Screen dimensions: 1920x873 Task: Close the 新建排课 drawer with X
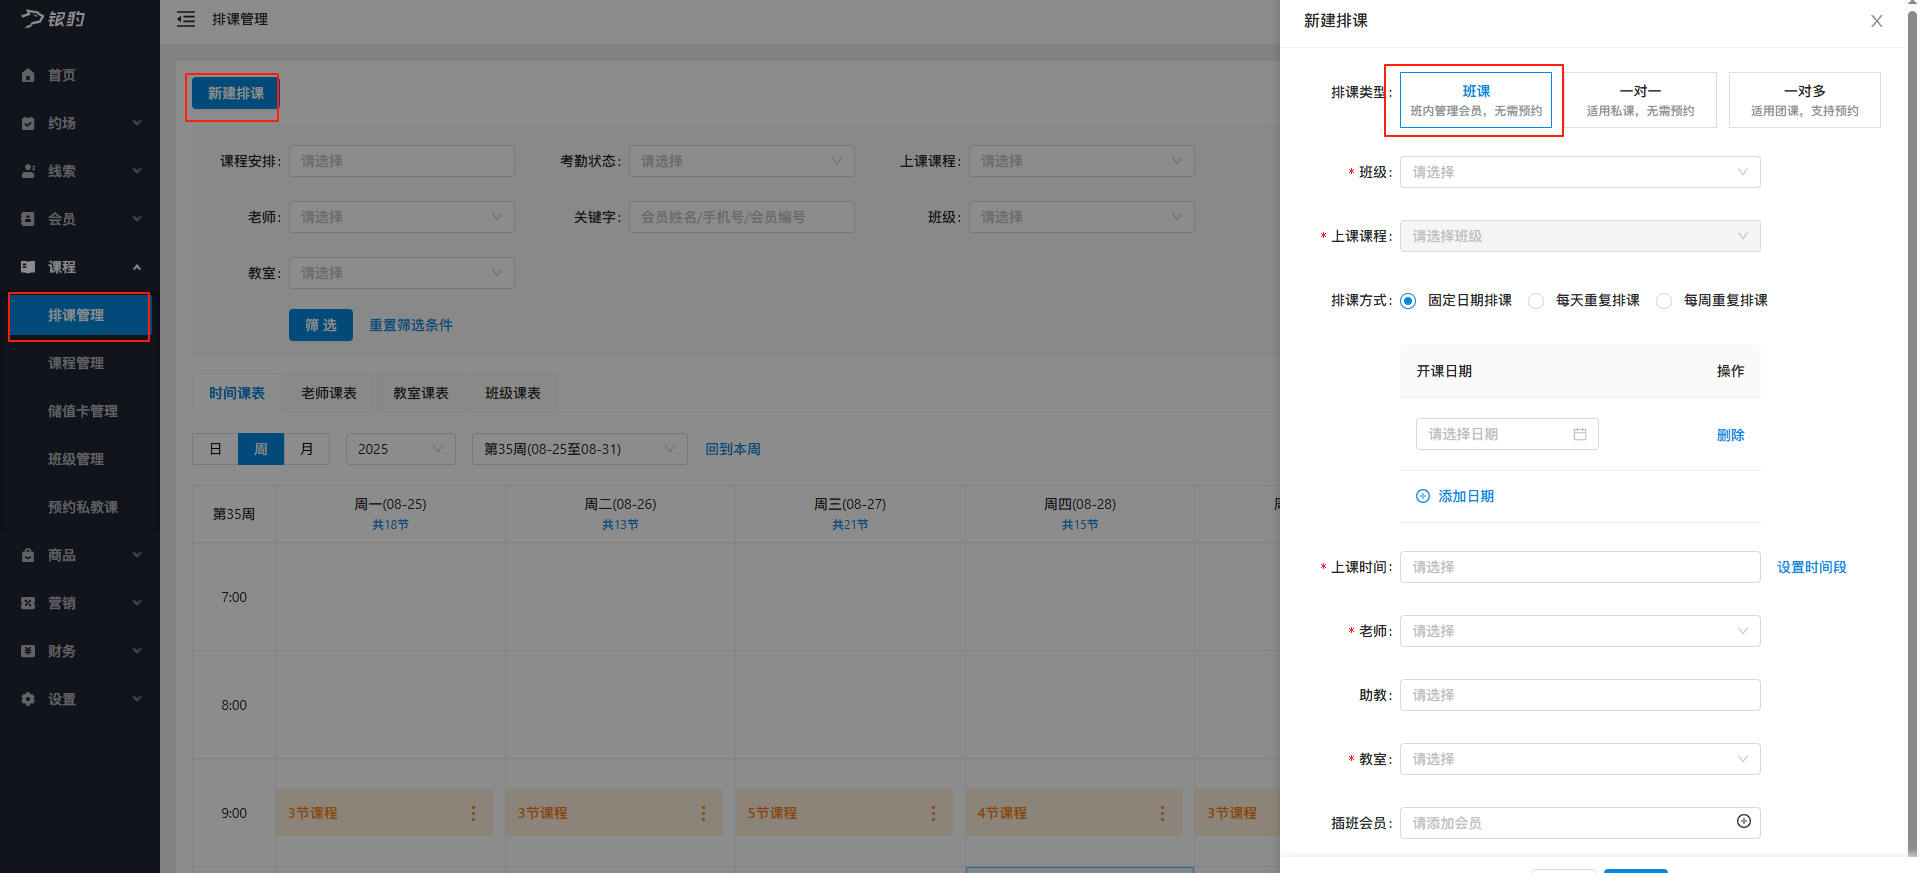coord(1877,21)
